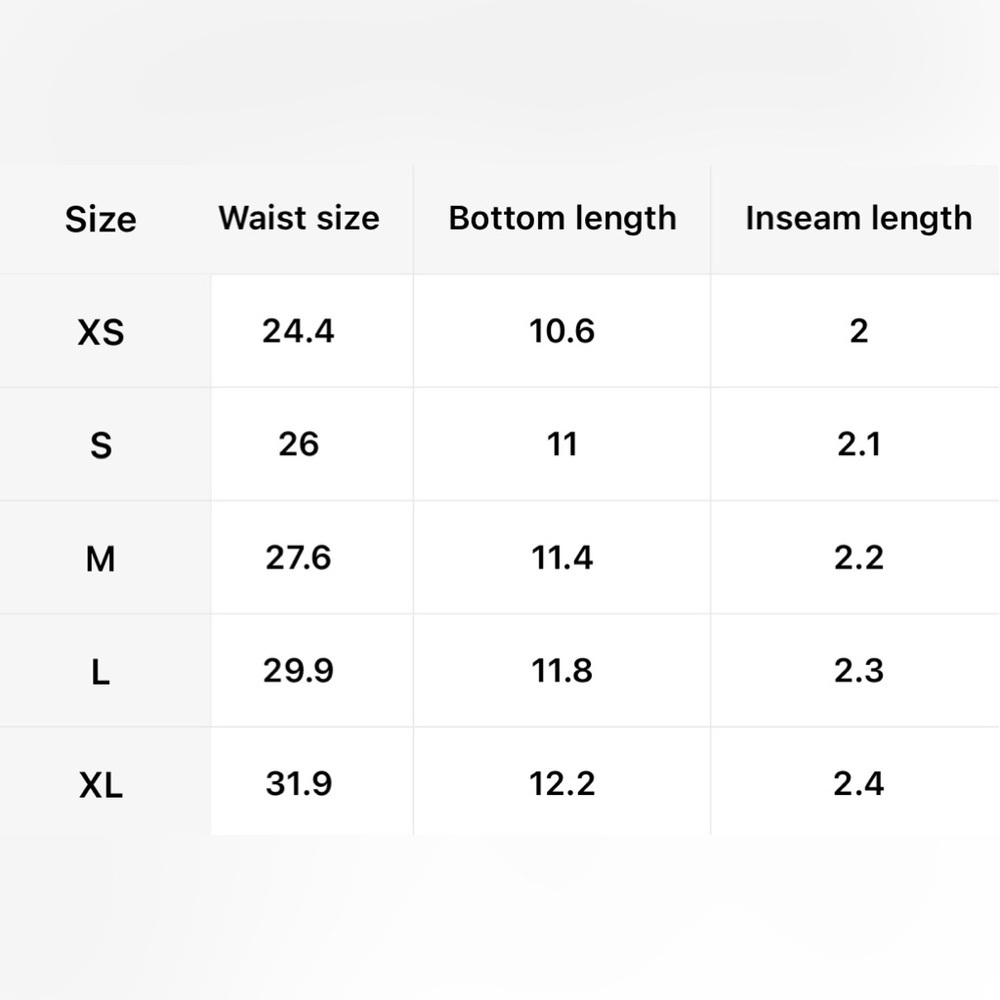Image resolution: width=1000 pixels, height=1000 pixels.
Task: Choose the XS size row label
Action: tap(101, 332)
